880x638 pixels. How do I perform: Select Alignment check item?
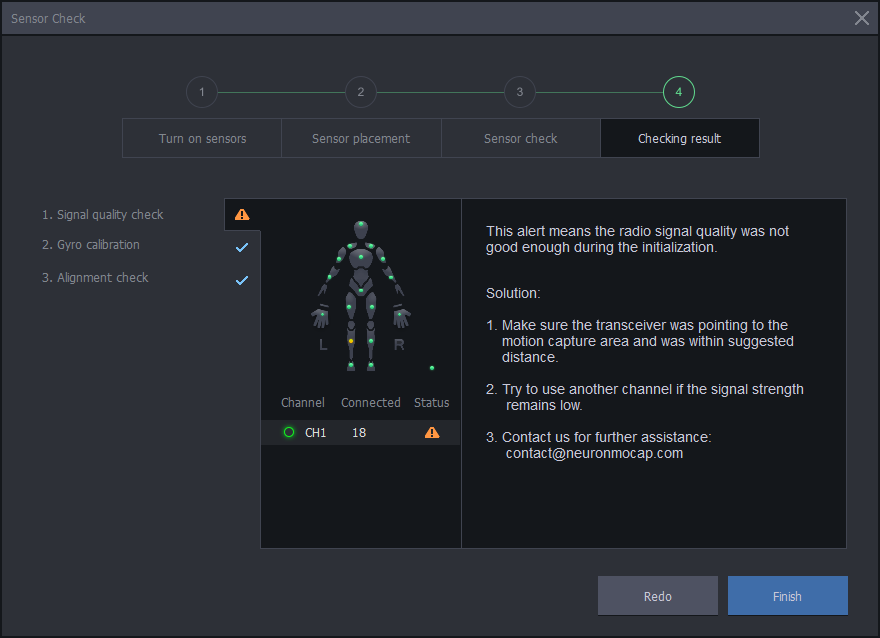click(95, 278)
